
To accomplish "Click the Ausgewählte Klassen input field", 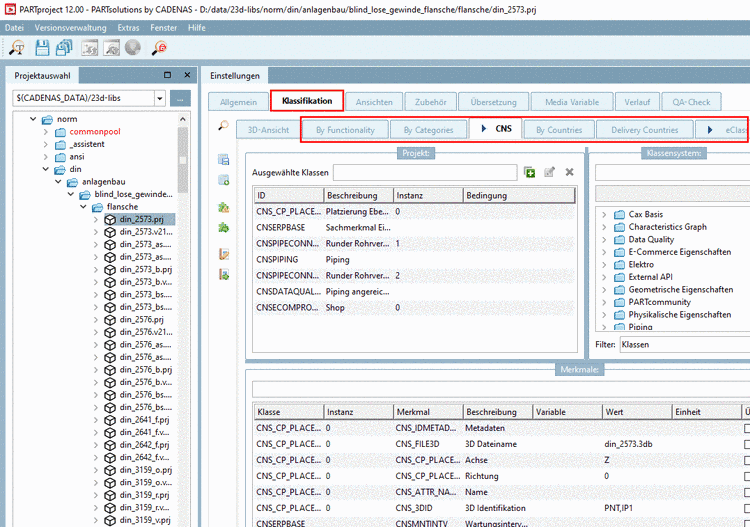I will pos(425,172).
